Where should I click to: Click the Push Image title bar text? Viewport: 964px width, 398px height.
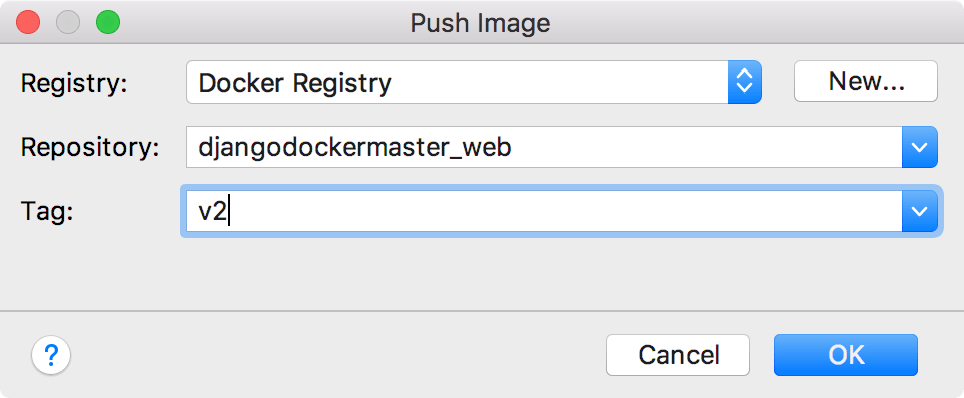pyautogui.click(x=480, y=23)
